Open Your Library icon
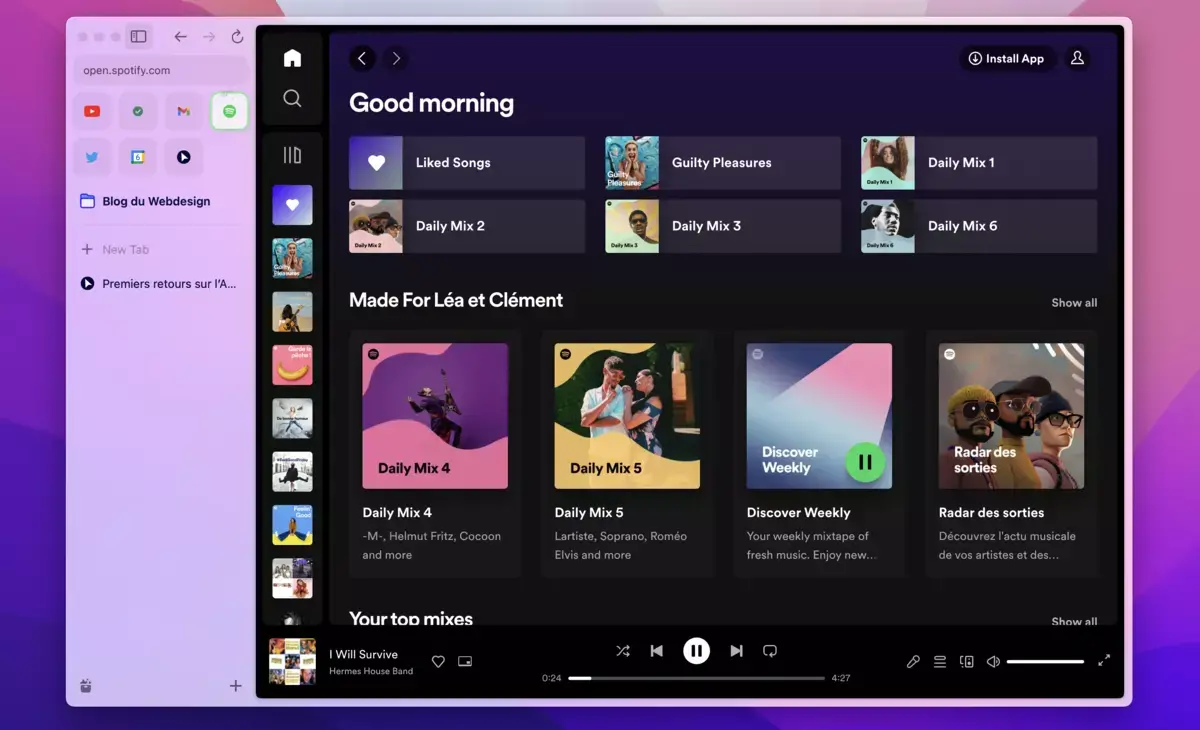The height and width of the screenshot is (730, 1200). pyautogui.click(x=292, y=155)
